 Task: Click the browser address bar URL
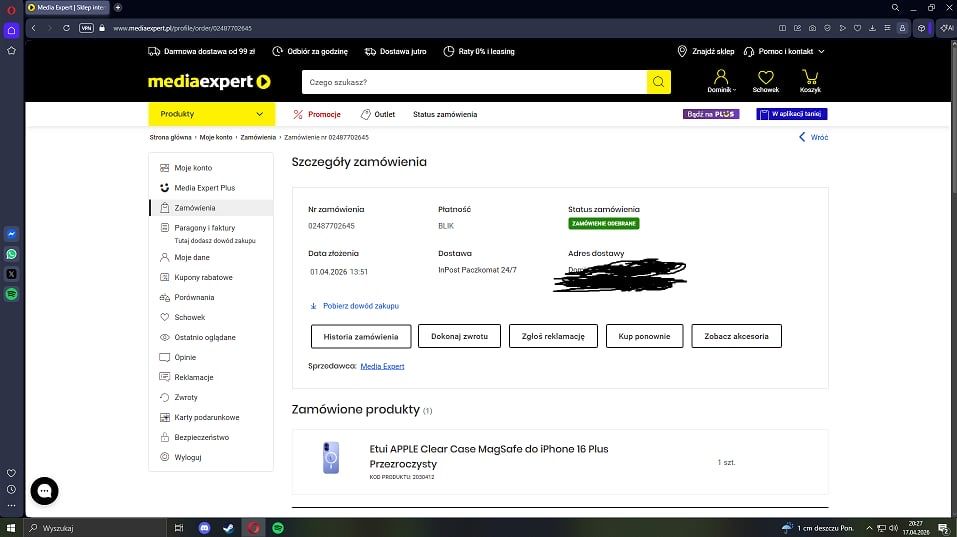[182, 28]
